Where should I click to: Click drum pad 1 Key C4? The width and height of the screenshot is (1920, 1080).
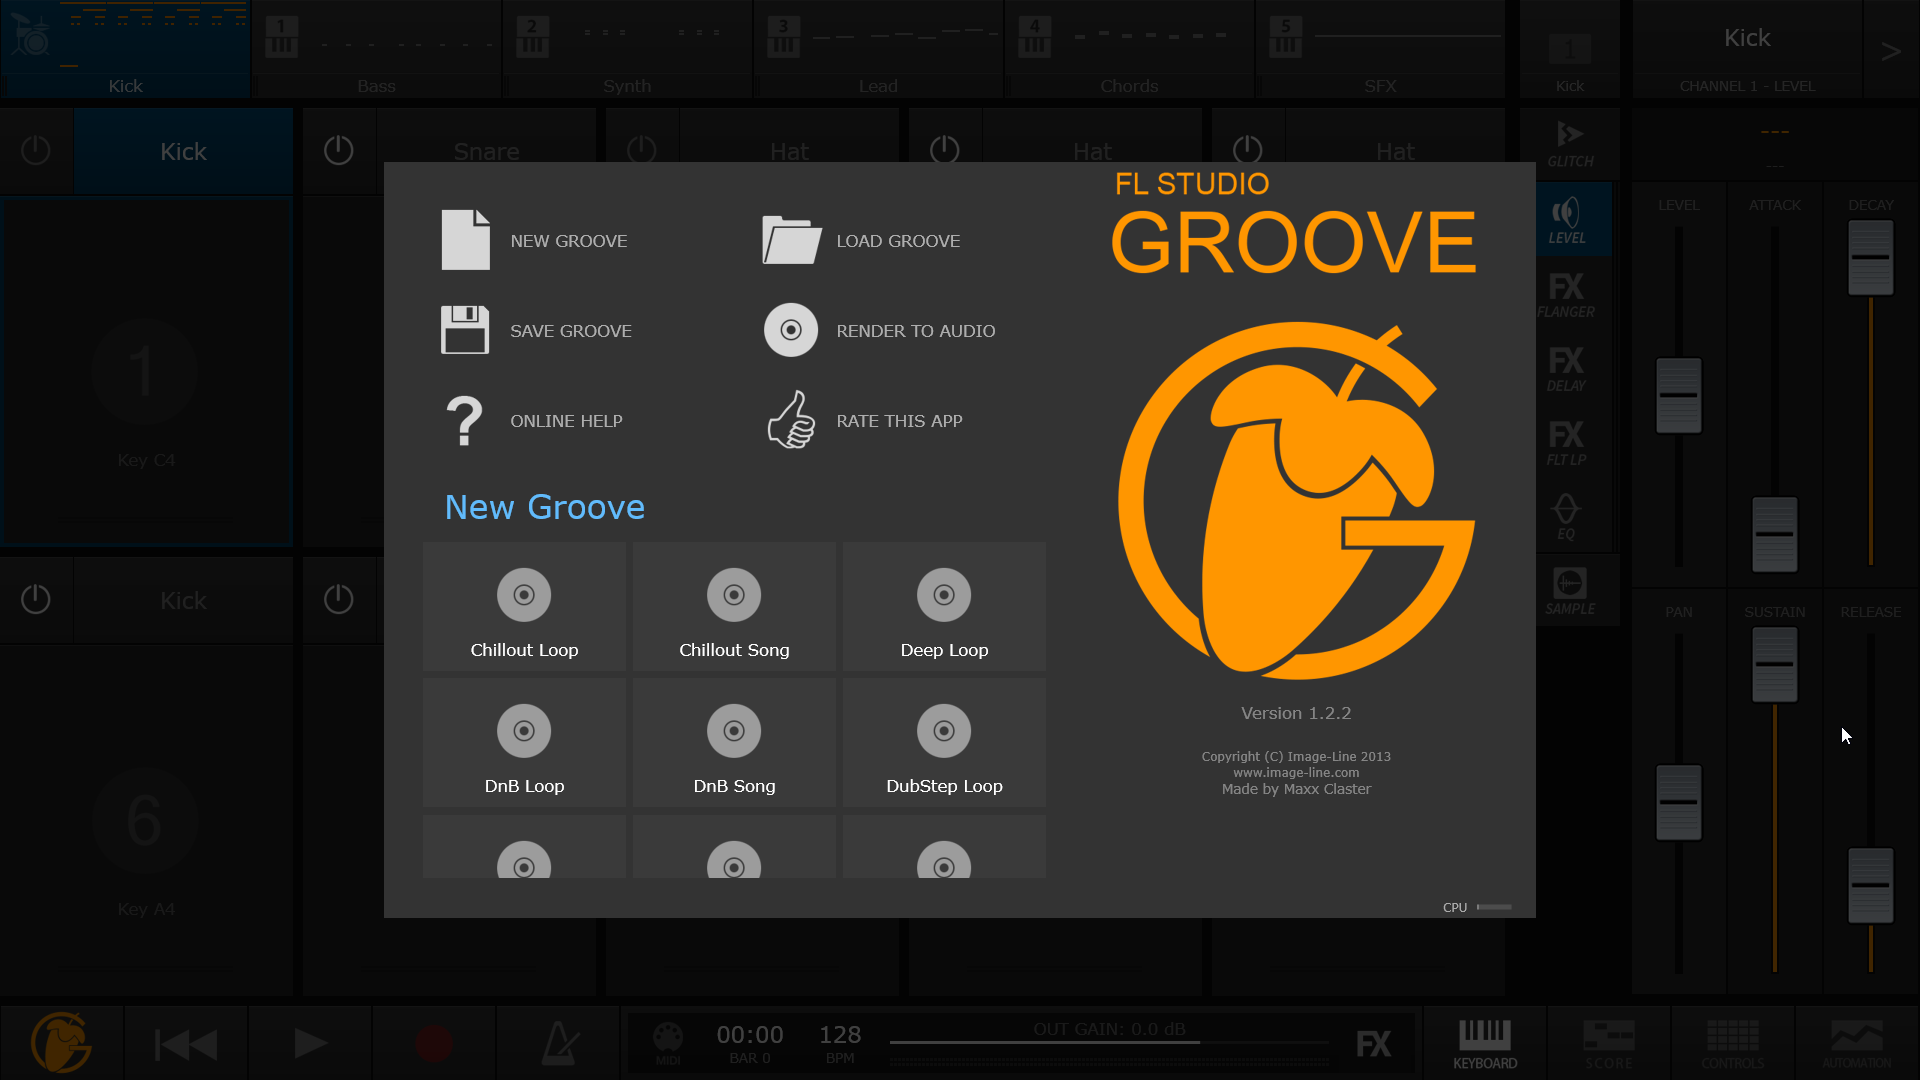(x=146, y=372)
